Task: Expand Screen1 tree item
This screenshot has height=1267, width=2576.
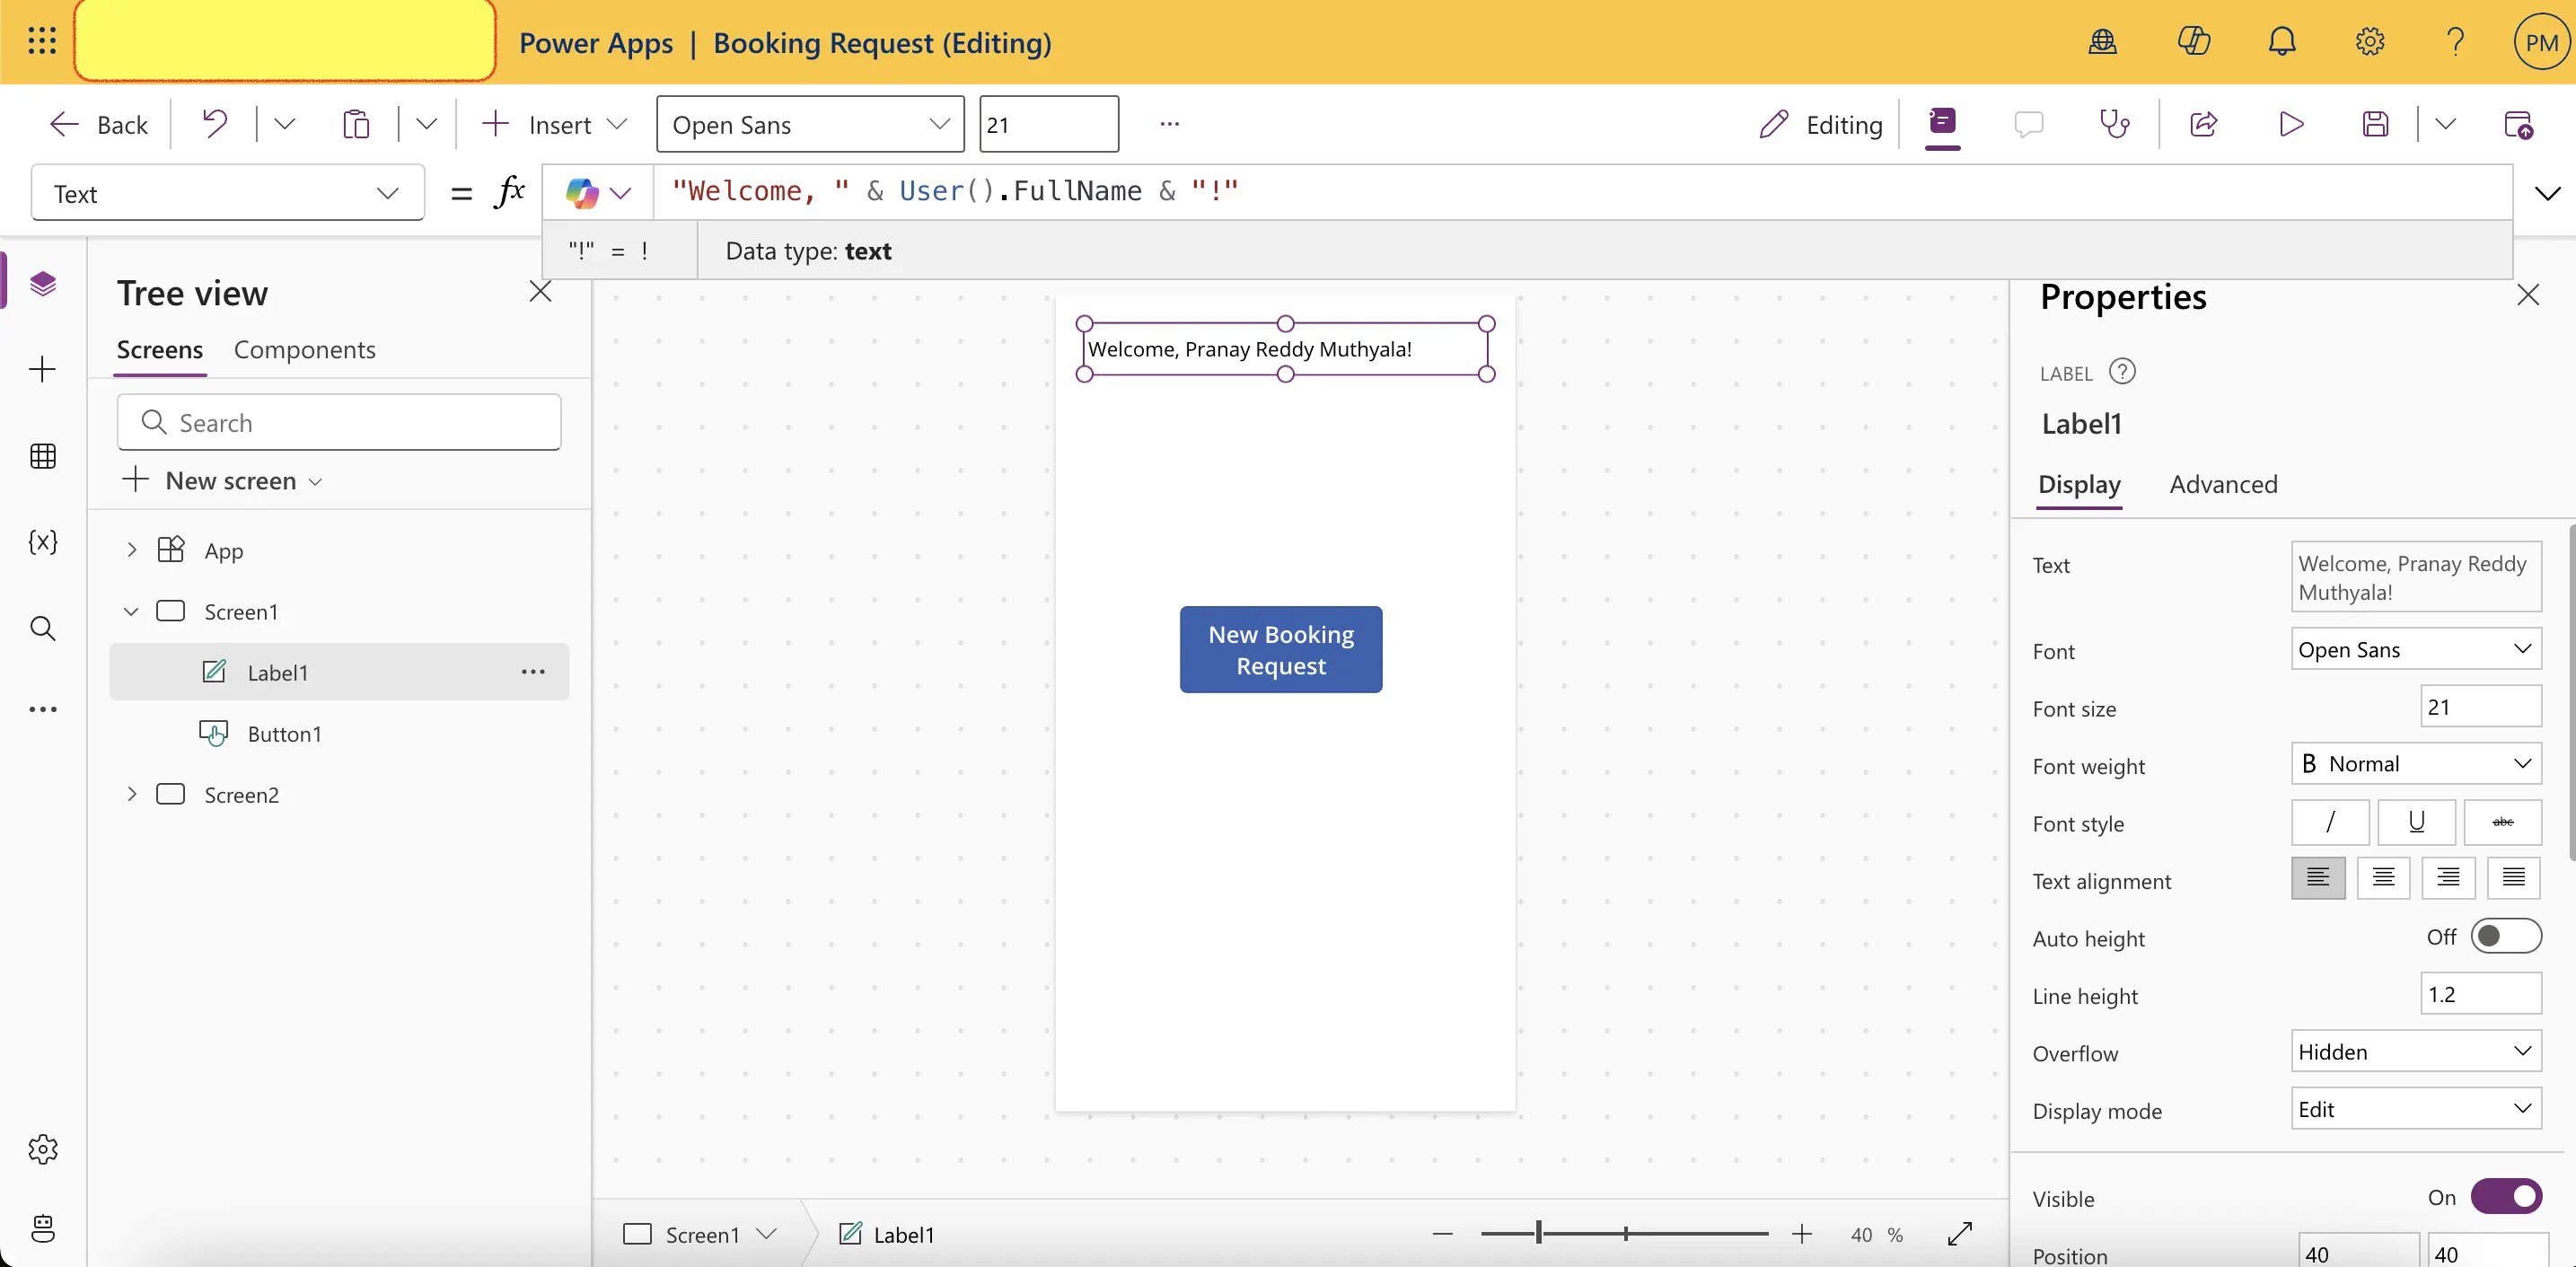Action: pyautogui.click(x=128, y=612)
